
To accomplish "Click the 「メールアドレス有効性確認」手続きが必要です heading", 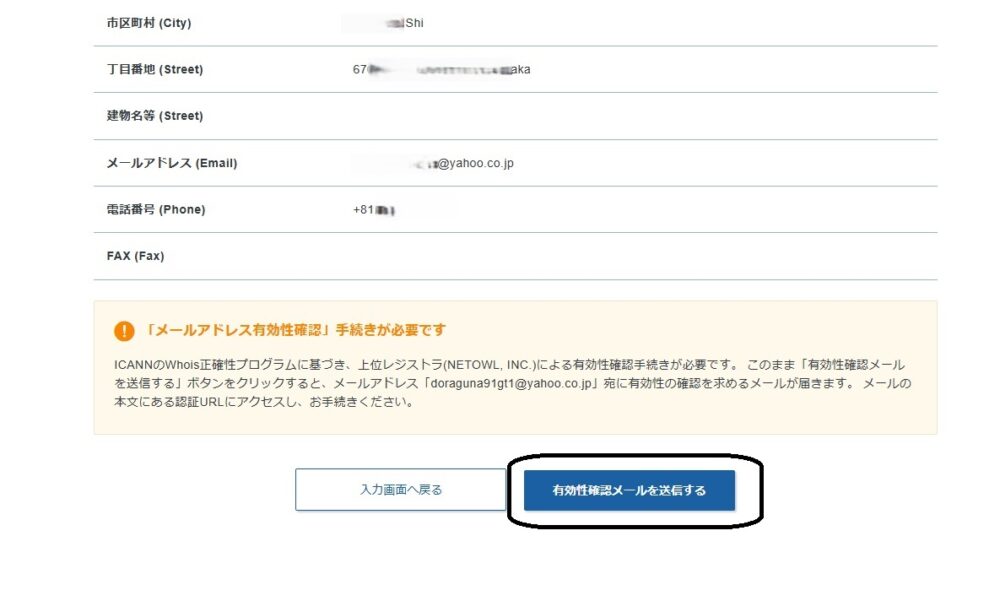I will pyautogui.click(x=294, y=330).
